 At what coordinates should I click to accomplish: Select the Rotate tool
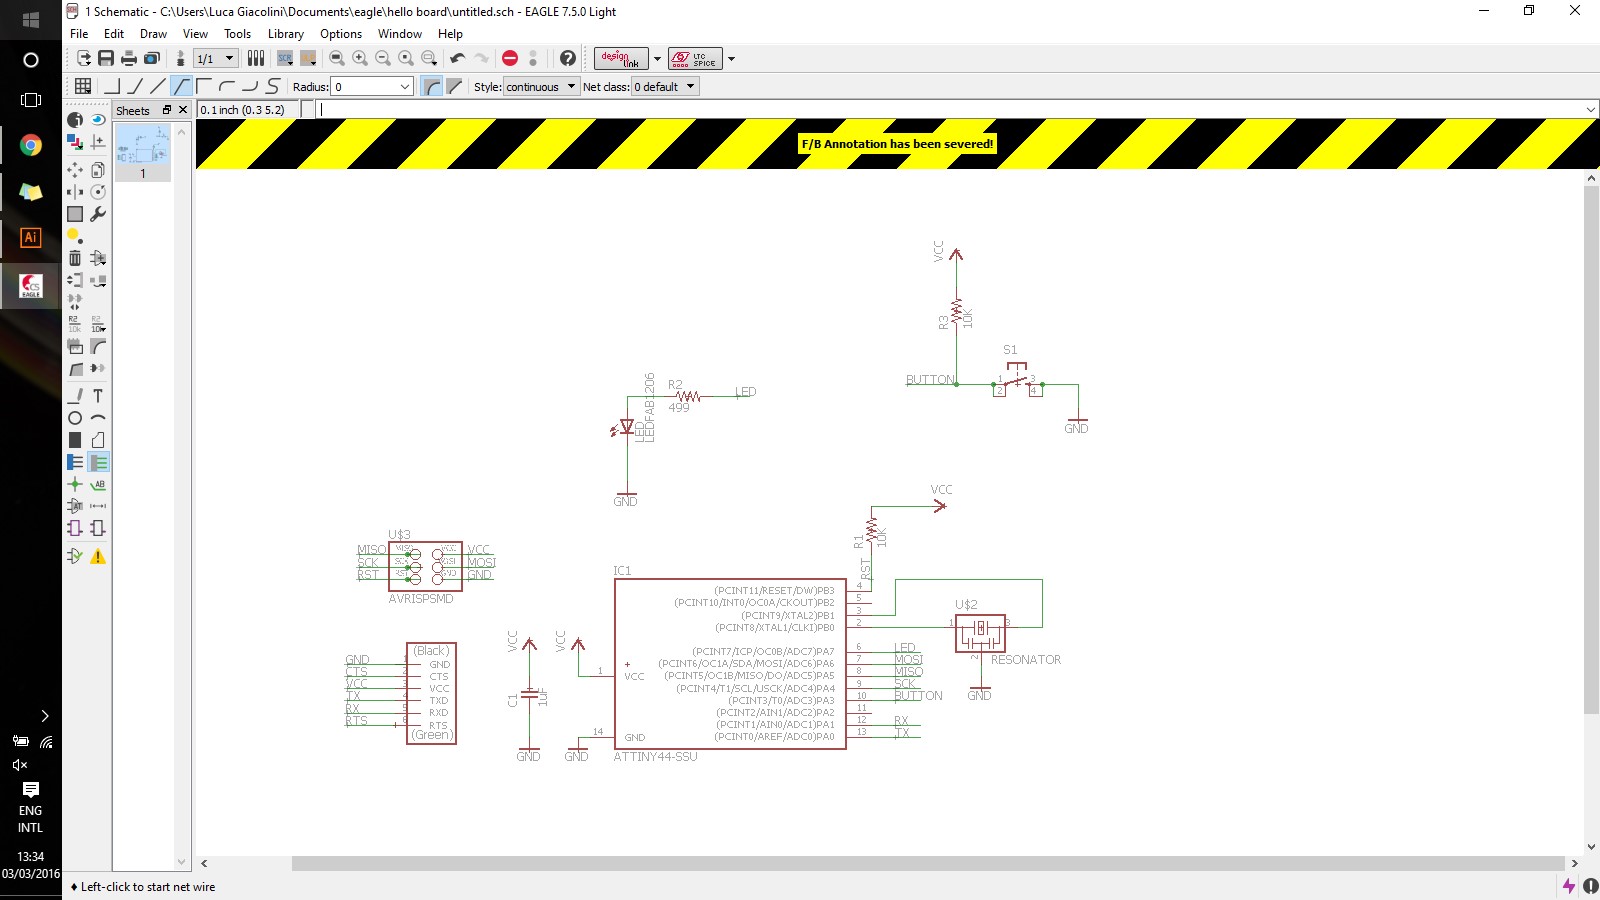98,192
